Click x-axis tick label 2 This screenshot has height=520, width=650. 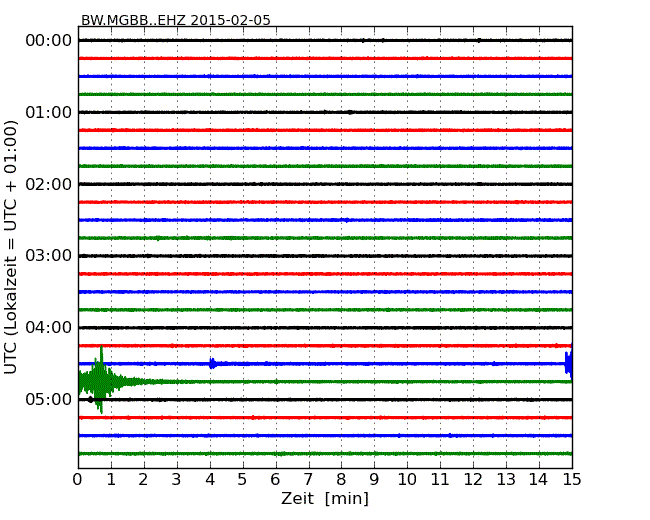click(143, 480)
